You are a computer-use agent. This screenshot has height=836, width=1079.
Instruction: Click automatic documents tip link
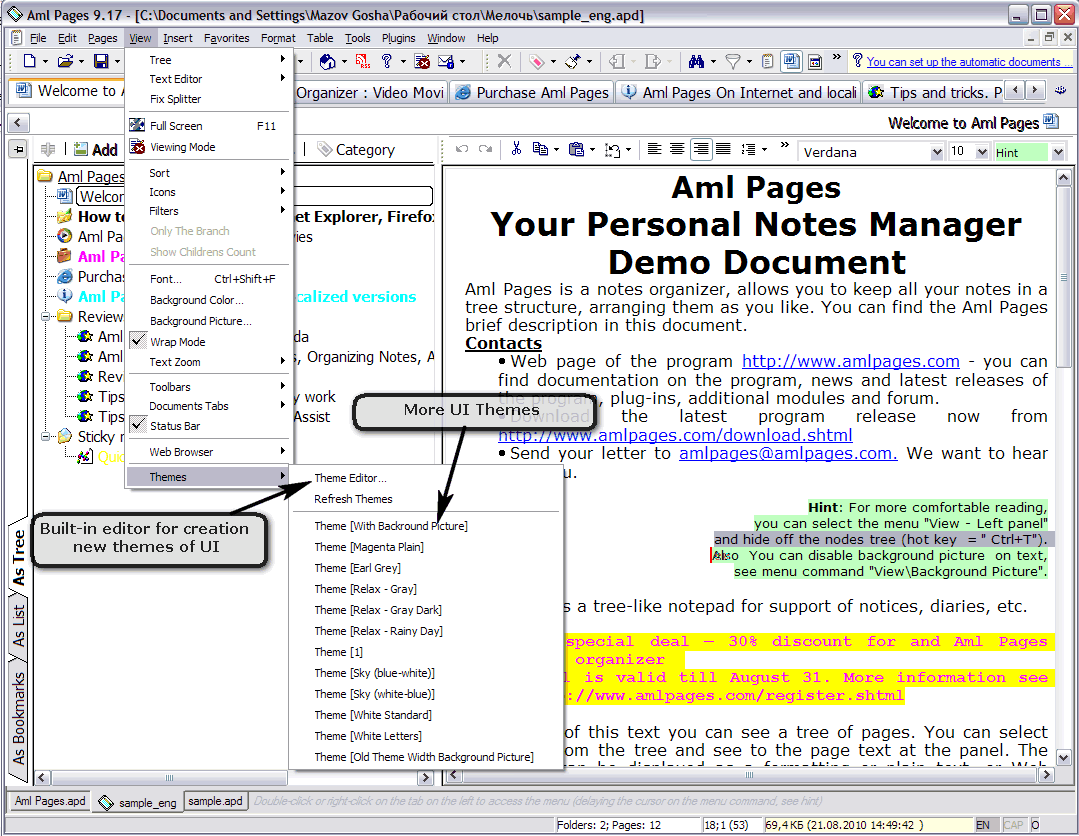pyautogui.click(x=968, y=62)
